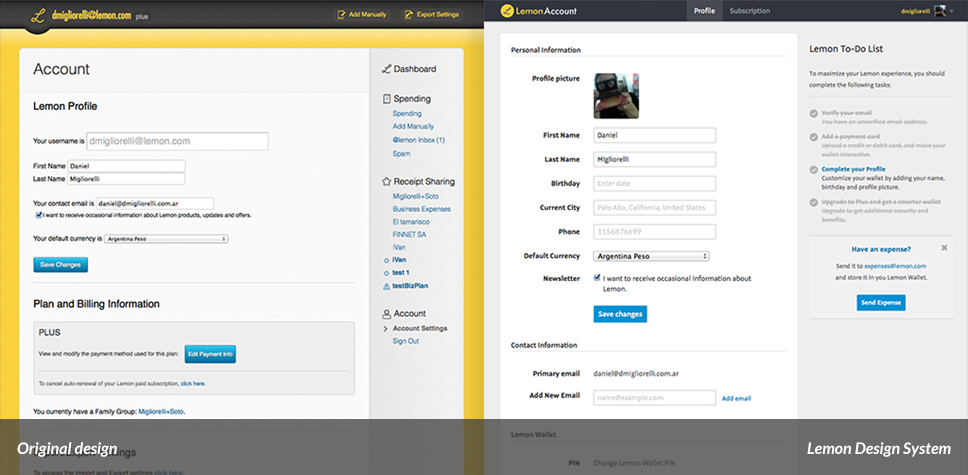This screenshot has width=968, height=475.
Task: Open Spending link under Spending section
Action: (407, 114)
